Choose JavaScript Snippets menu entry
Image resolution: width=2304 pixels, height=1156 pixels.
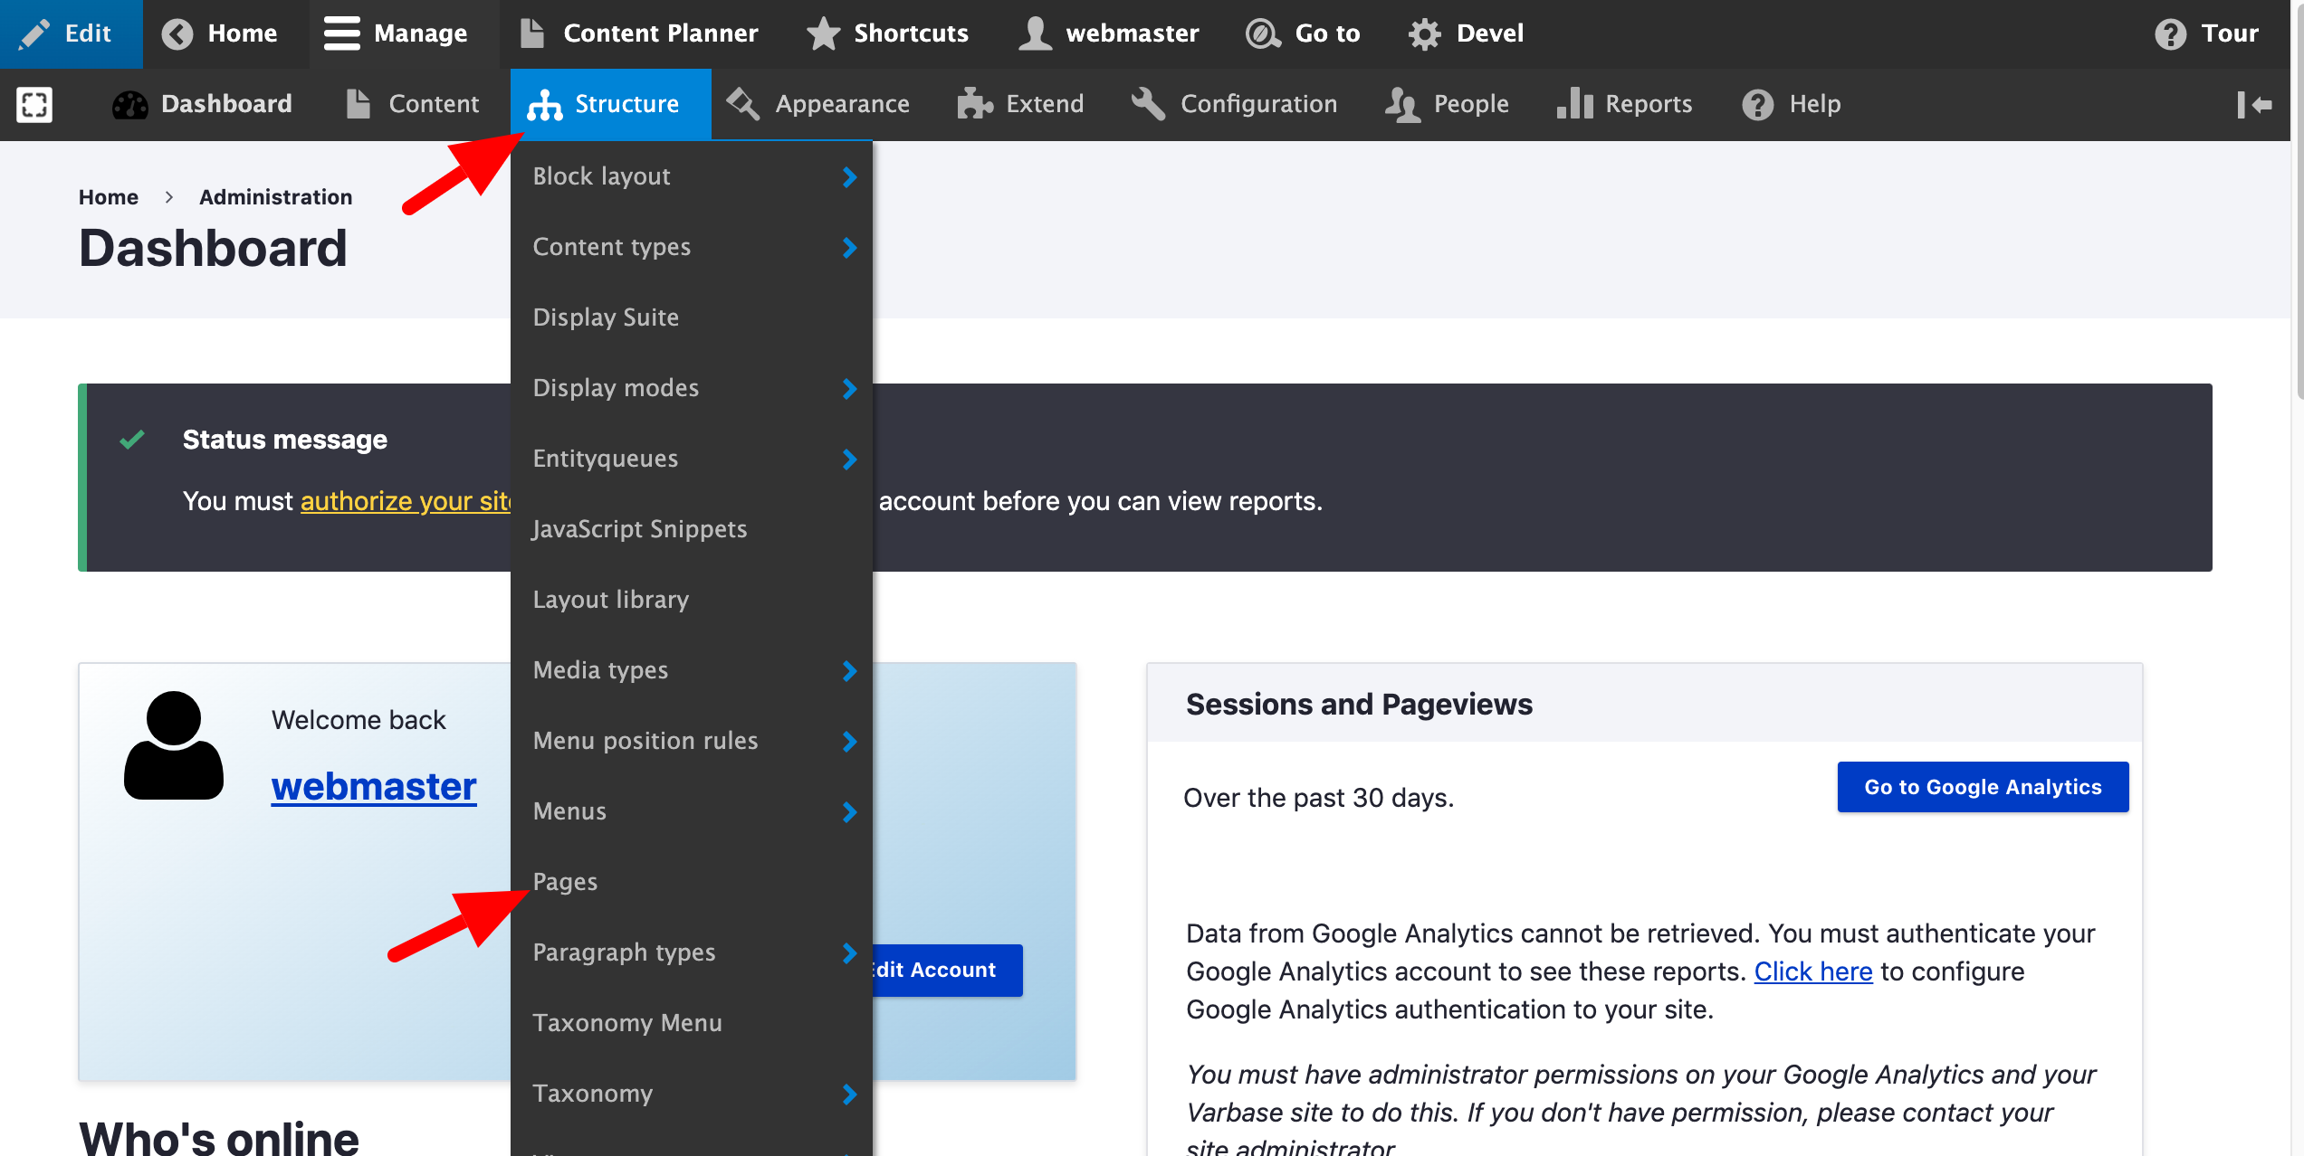(639, 528)
